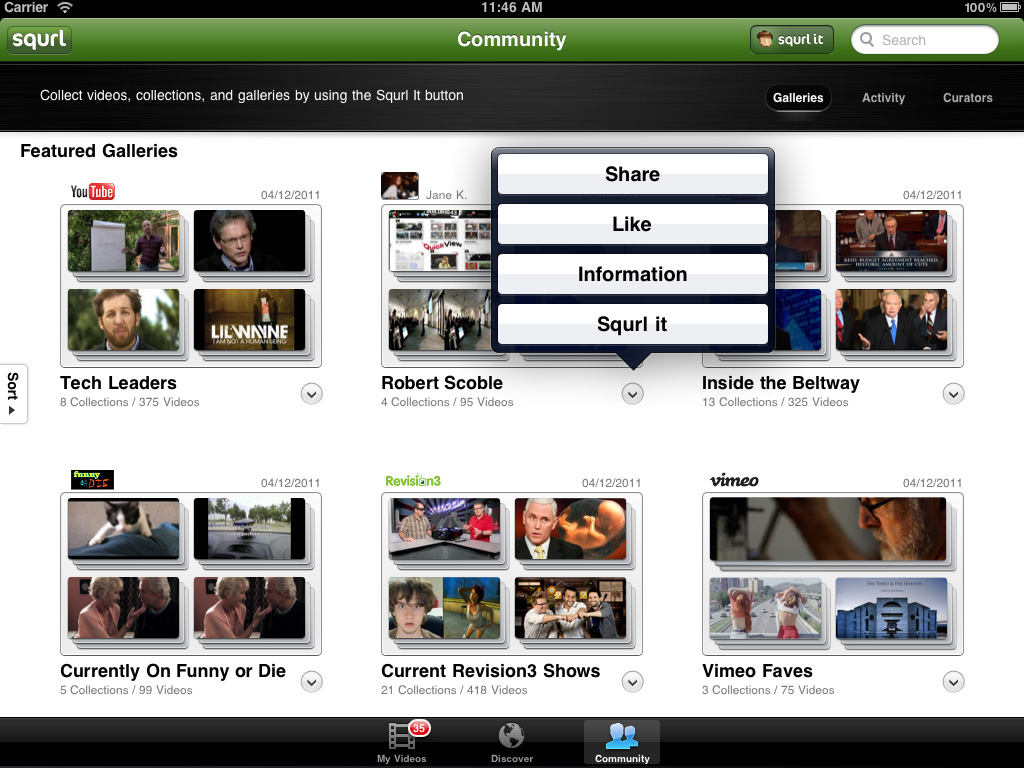Viewport: 1024px width, 768px height.
Task: Open the Inside the Beltway gallery title
Action: [x=781, y=383]
